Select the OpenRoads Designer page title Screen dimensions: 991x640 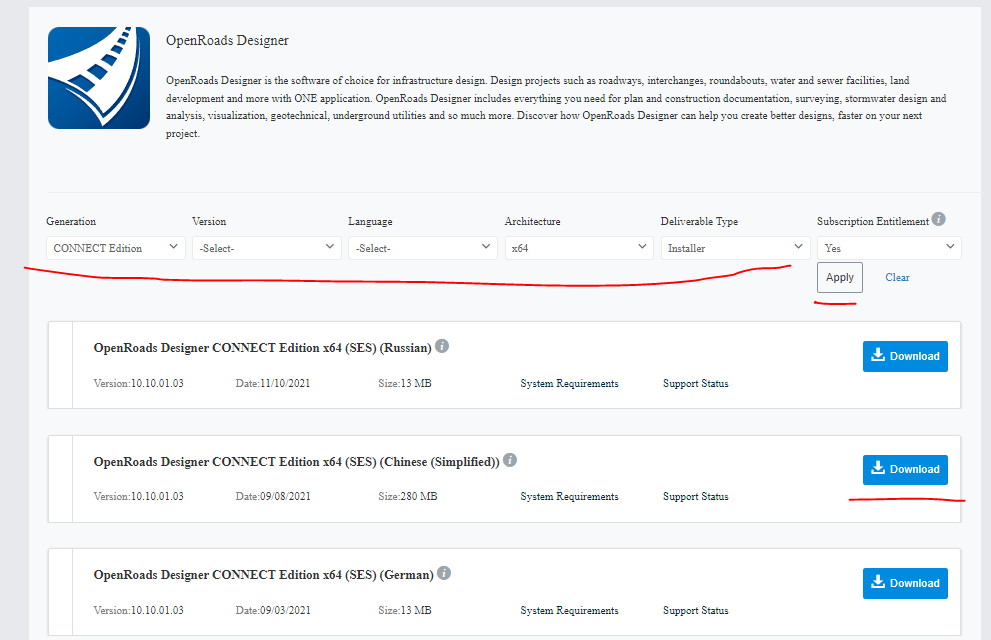(227, 40)
